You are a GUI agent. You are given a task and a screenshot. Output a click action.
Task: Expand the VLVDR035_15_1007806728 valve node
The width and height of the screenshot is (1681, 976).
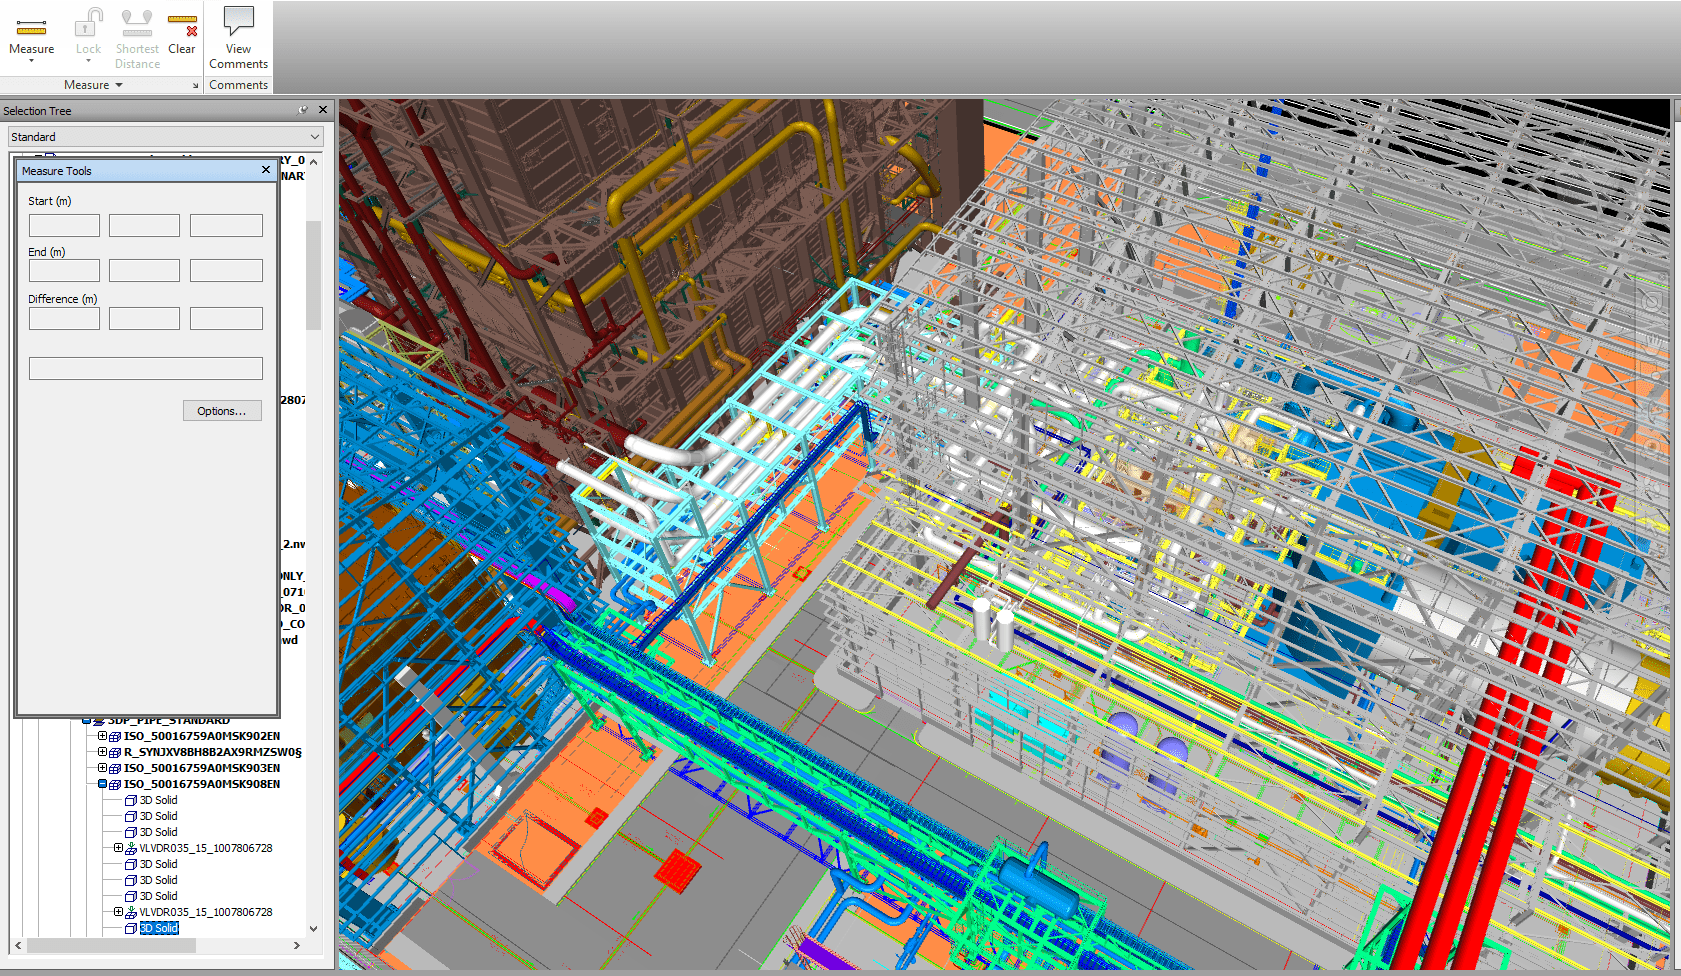tap(118, 847)
